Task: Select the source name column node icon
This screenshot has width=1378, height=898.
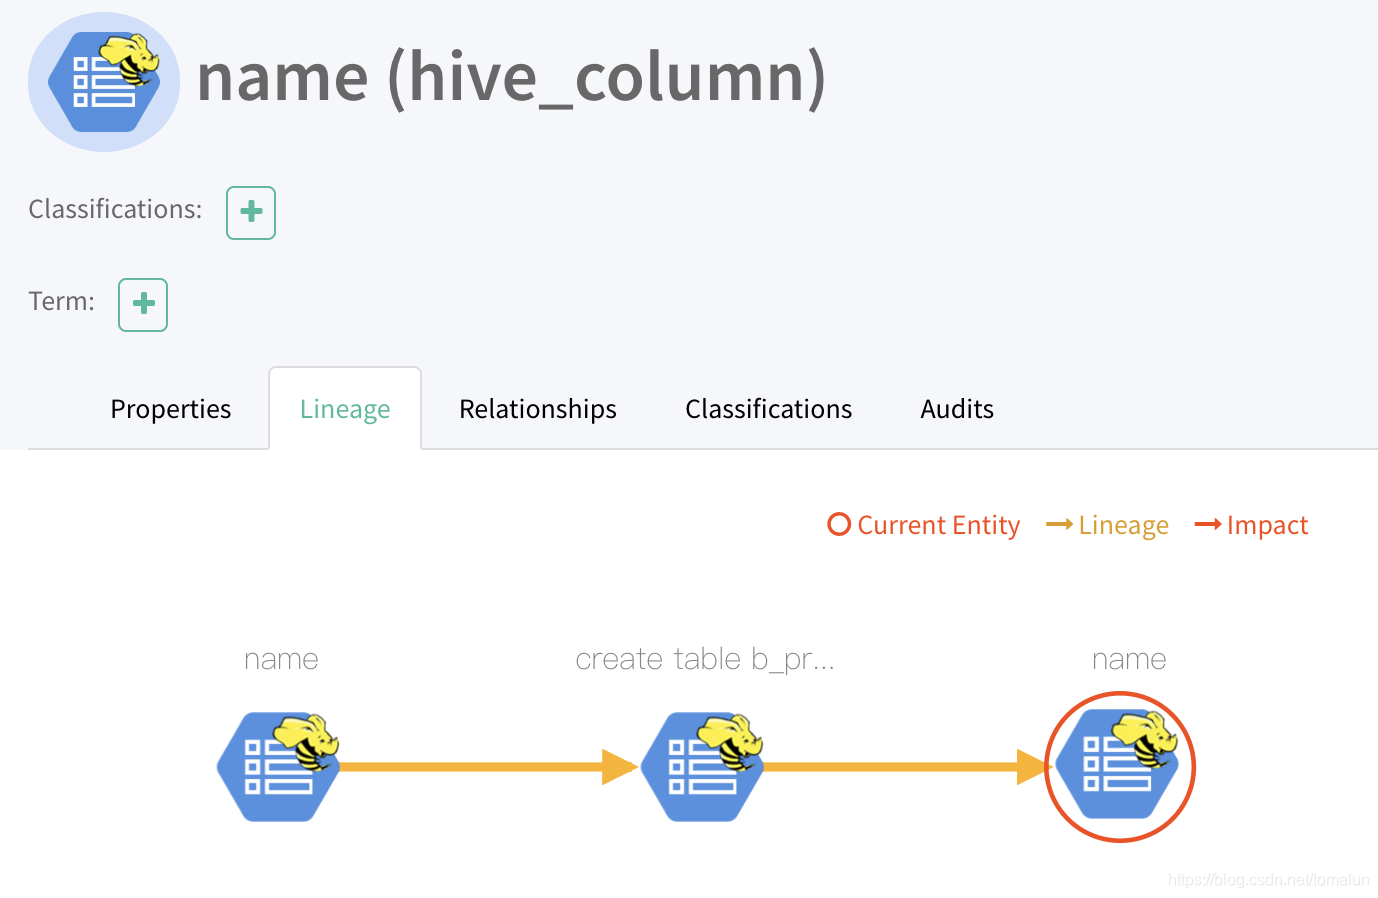Action: tap(279, 766)
